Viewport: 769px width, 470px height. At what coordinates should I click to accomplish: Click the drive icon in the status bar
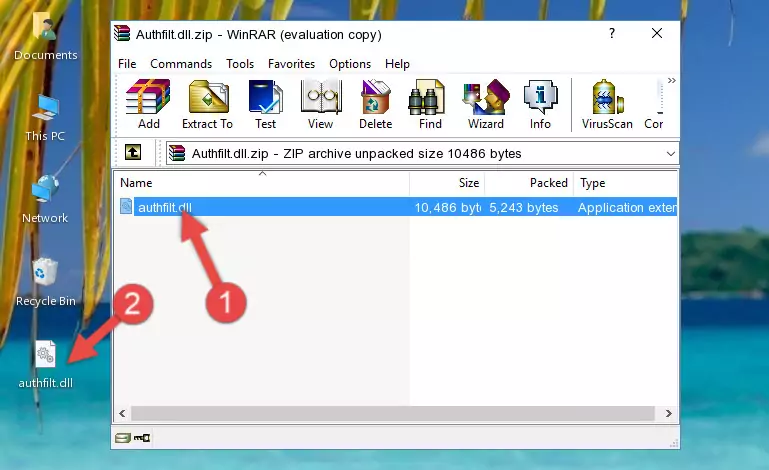point(123,438)
